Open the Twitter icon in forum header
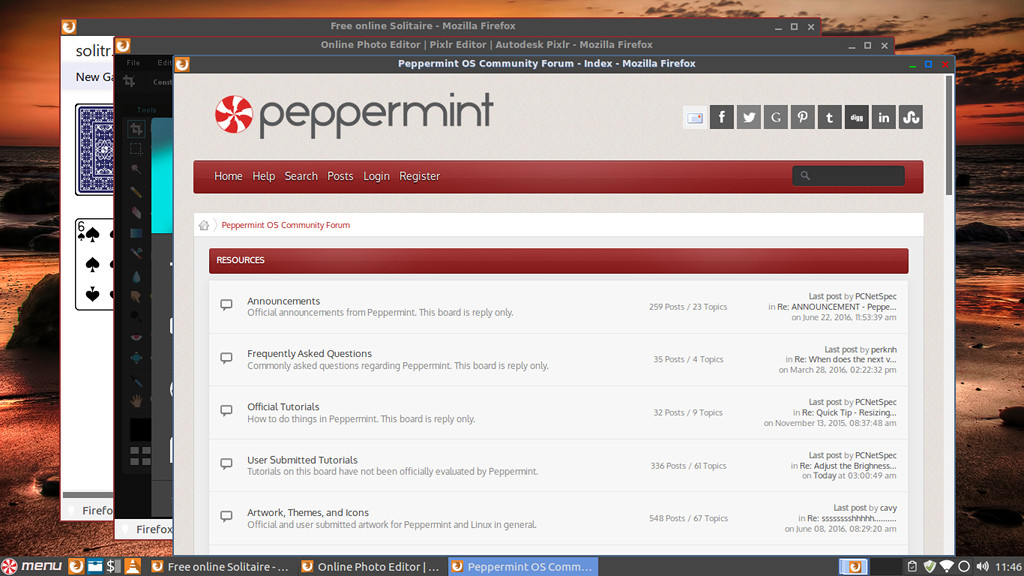Viewport: 1024px width, 576px height. click(748, 118)
